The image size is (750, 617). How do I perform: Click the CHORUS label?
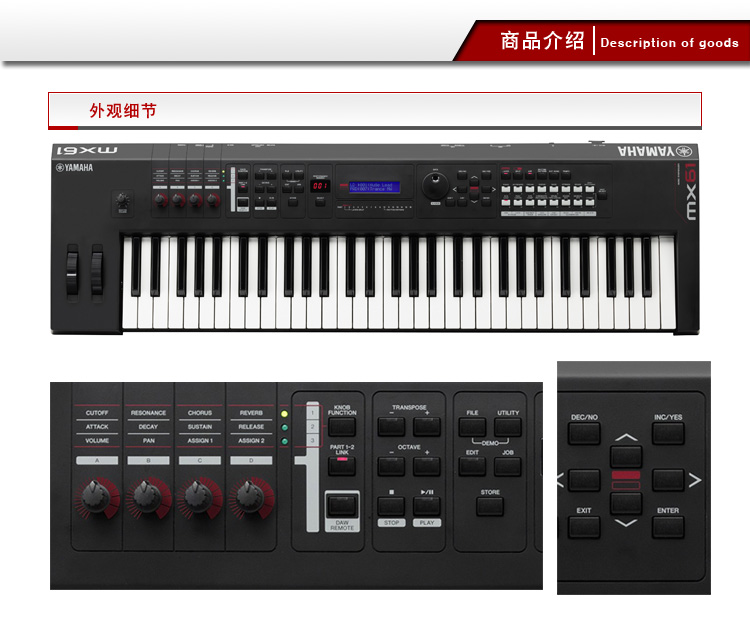[x=199, y=413]
